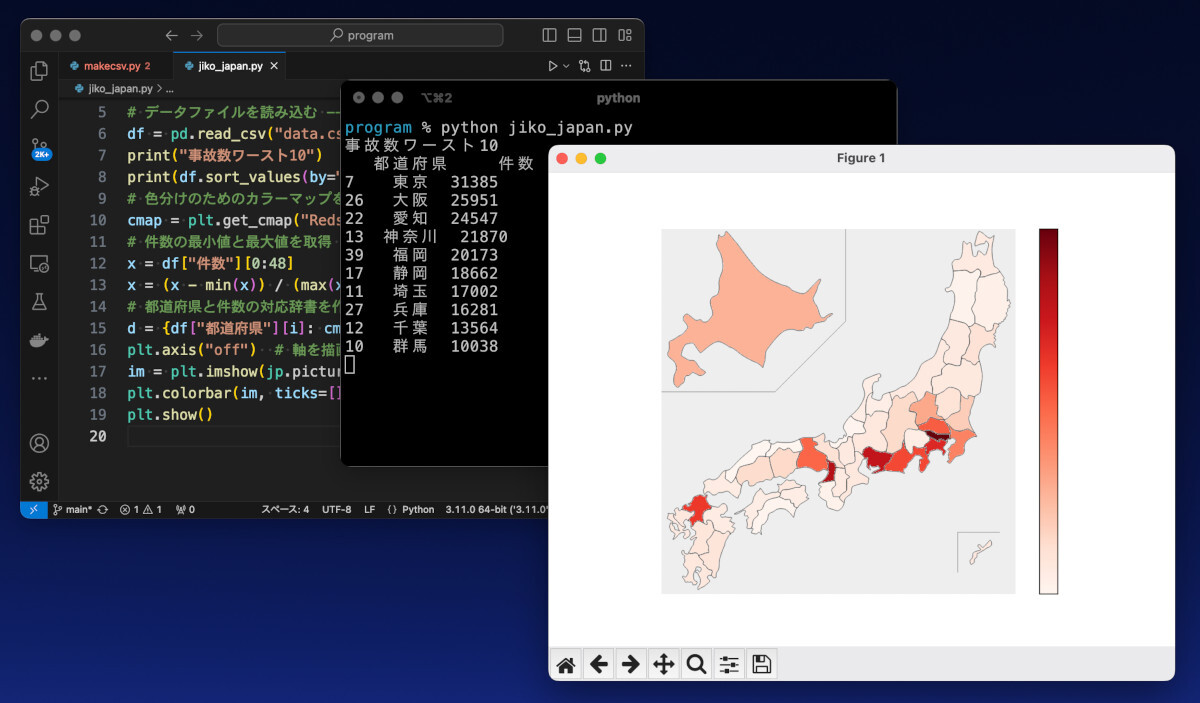The image size is (1200, 703).
Task: Click the matplotlib Home reset view icon
Action: [x=566, y=664]
